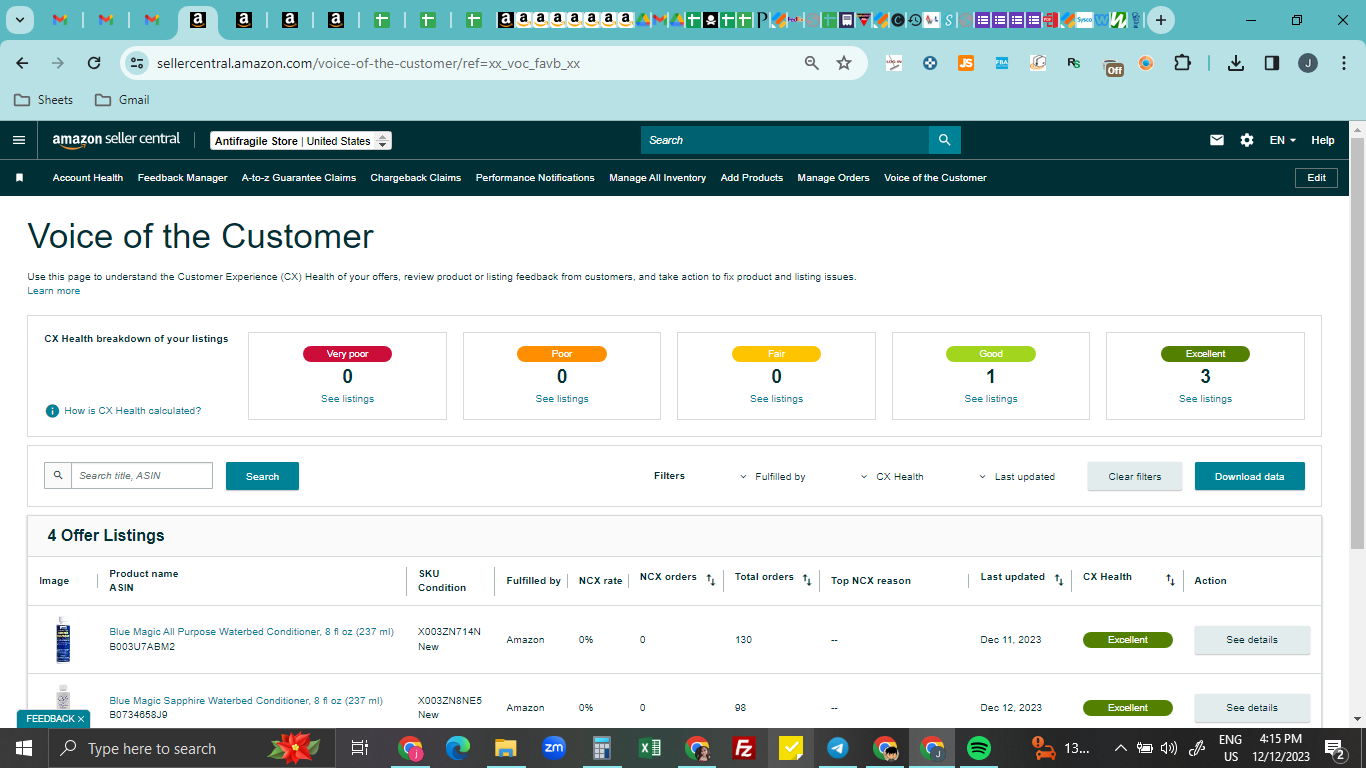This screenshot has width=1366, height=768.
Task: Open the Seller Central hamburger menu
Action: (x=19, y=140)
